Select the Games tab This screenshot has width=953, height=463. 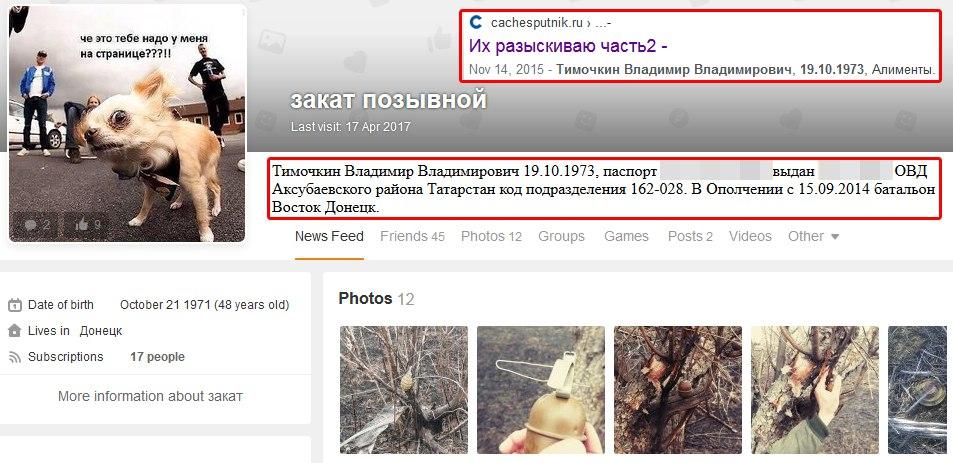626,236
